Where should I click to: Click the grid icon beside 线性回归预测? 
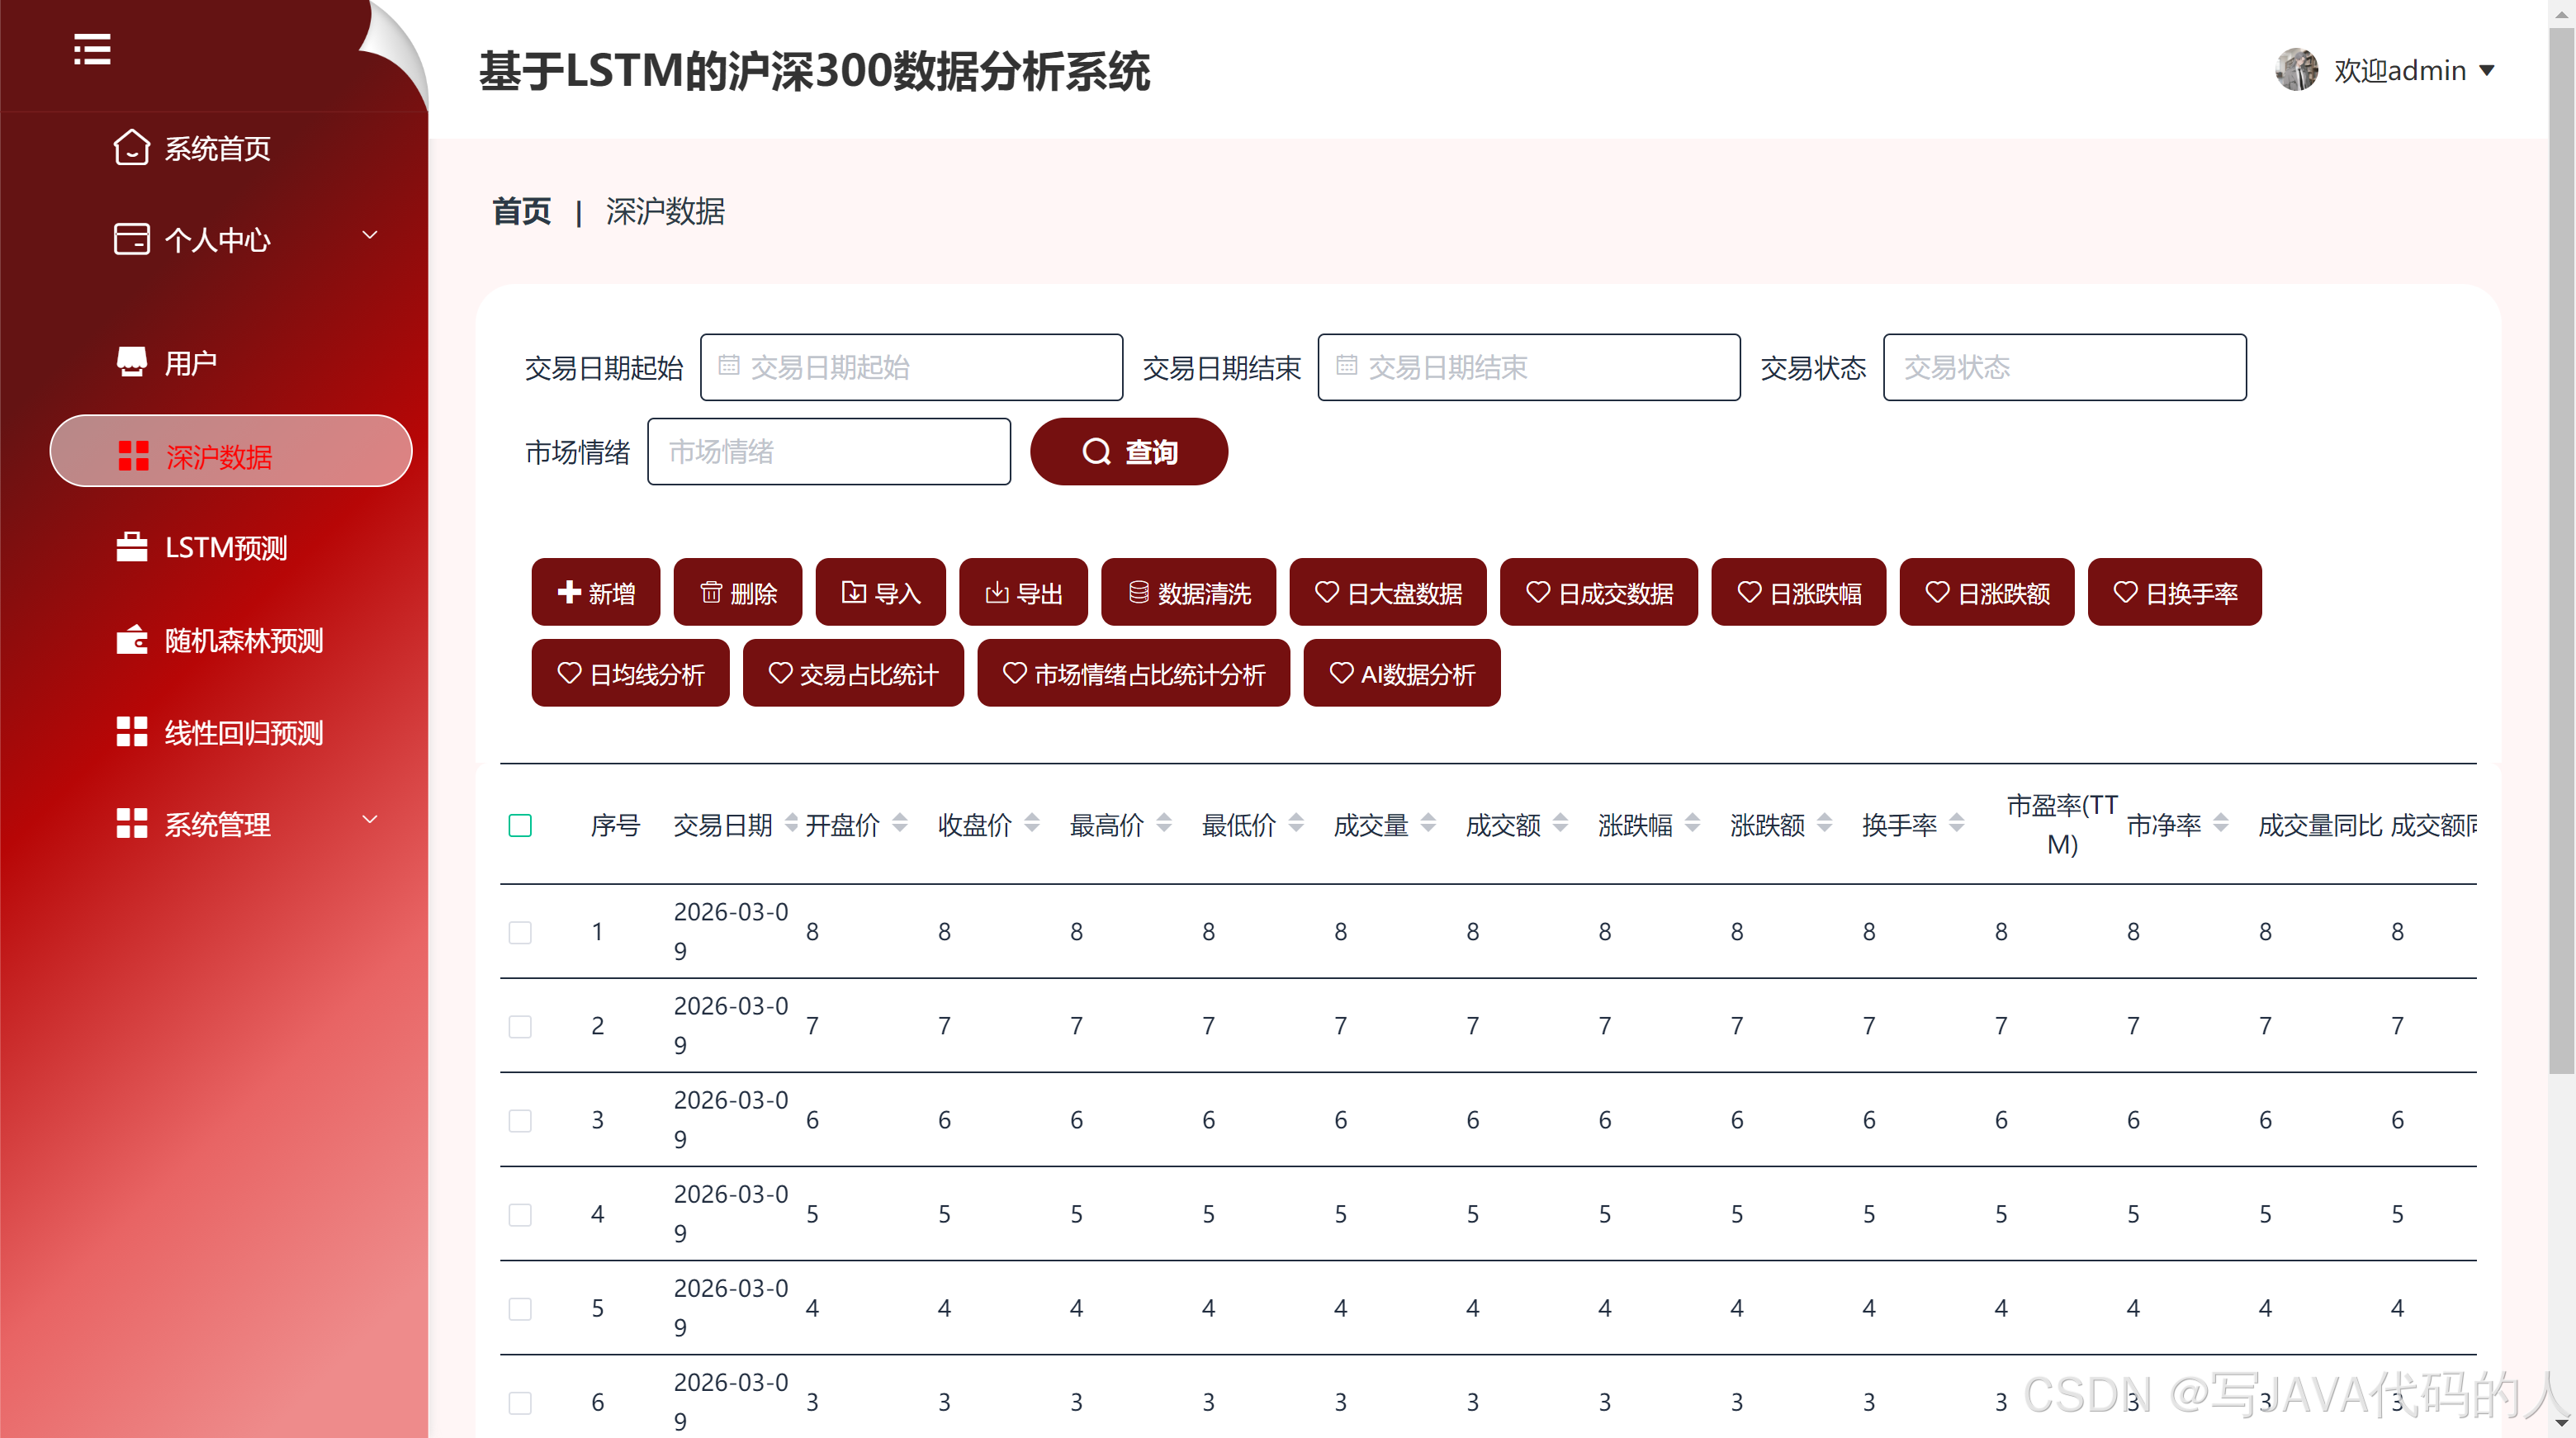coord(131,732)
